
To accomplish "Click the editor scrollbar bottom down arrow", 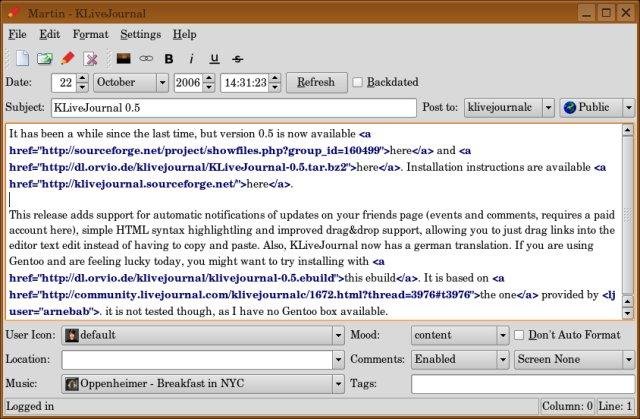I will click(627, 313).
